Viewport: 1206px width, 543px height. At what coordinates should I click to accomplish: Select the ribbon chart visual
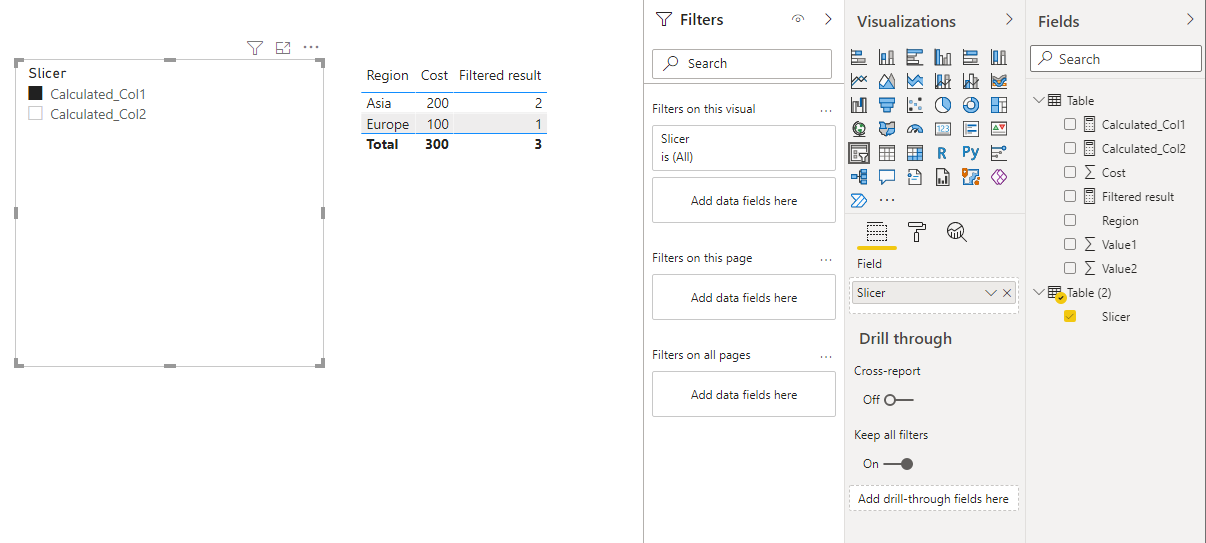[999, 81]
